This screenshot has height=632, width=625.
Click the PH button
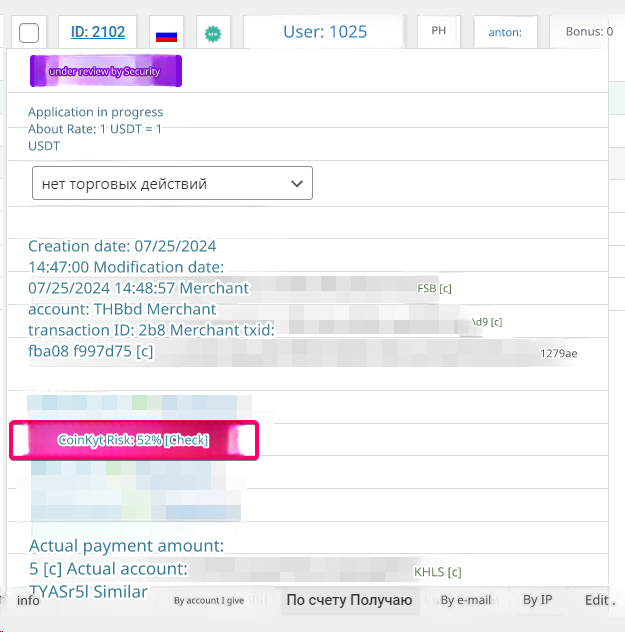click(x=438, y=32)
